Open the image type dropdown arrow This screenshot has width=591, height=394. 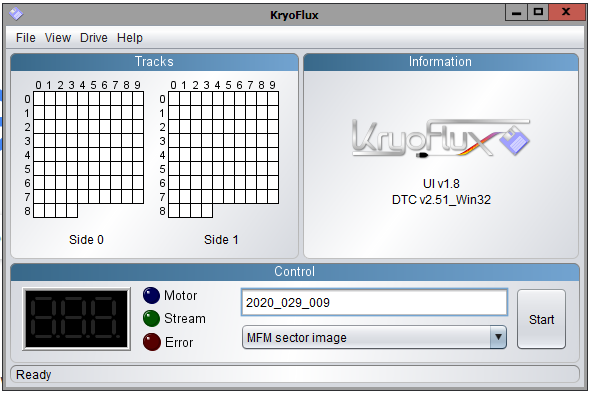pyautogui.click(x=498, y=337)
